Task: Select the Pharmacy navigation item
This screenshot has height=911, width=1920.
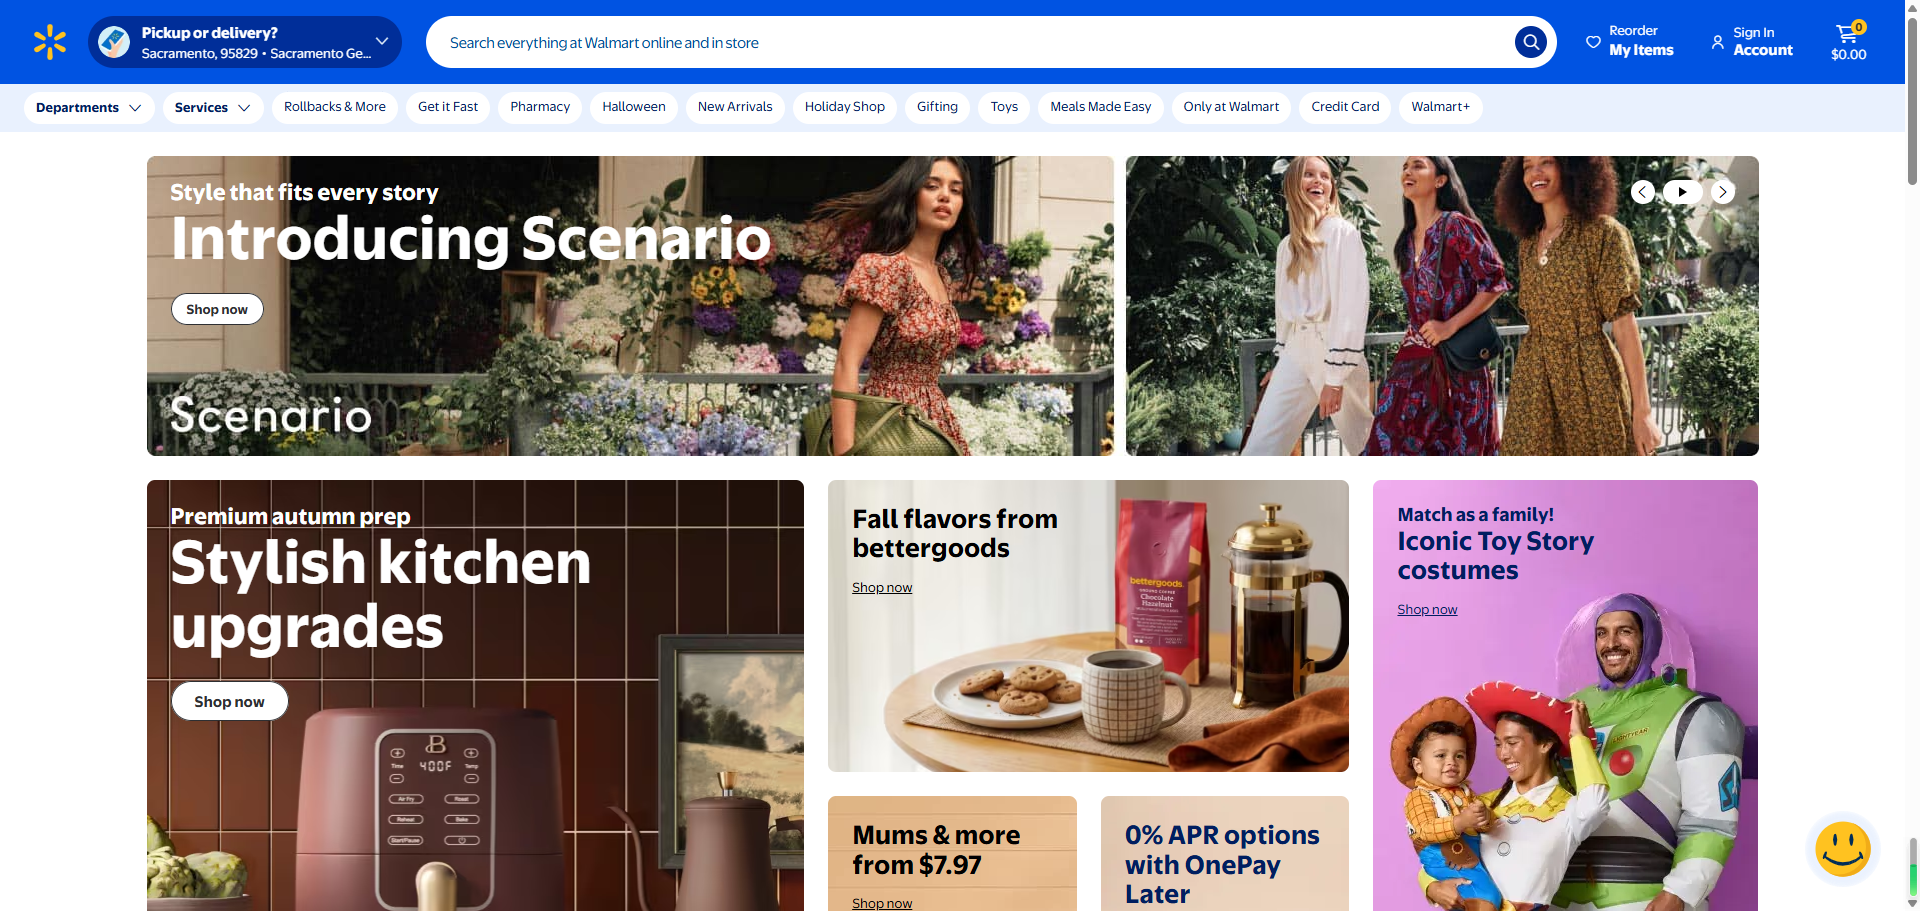Action: click(540, 107)
